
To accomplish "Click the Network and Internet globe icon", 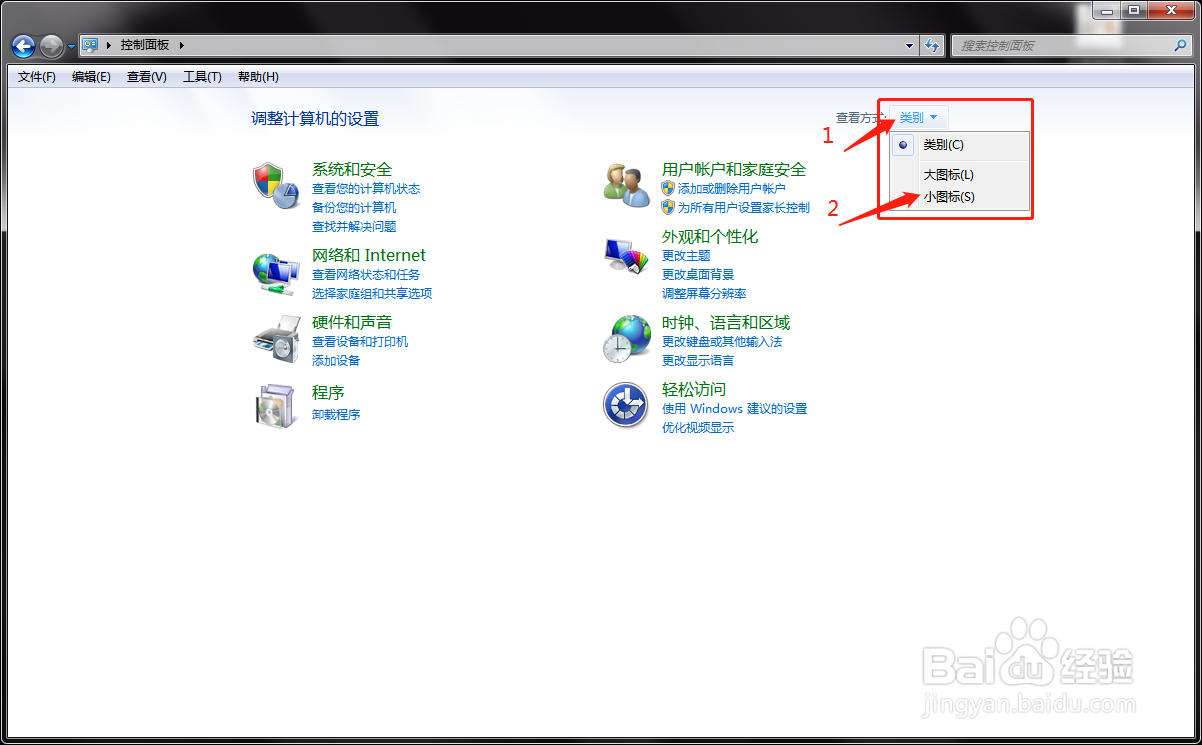I will [275, 272].
